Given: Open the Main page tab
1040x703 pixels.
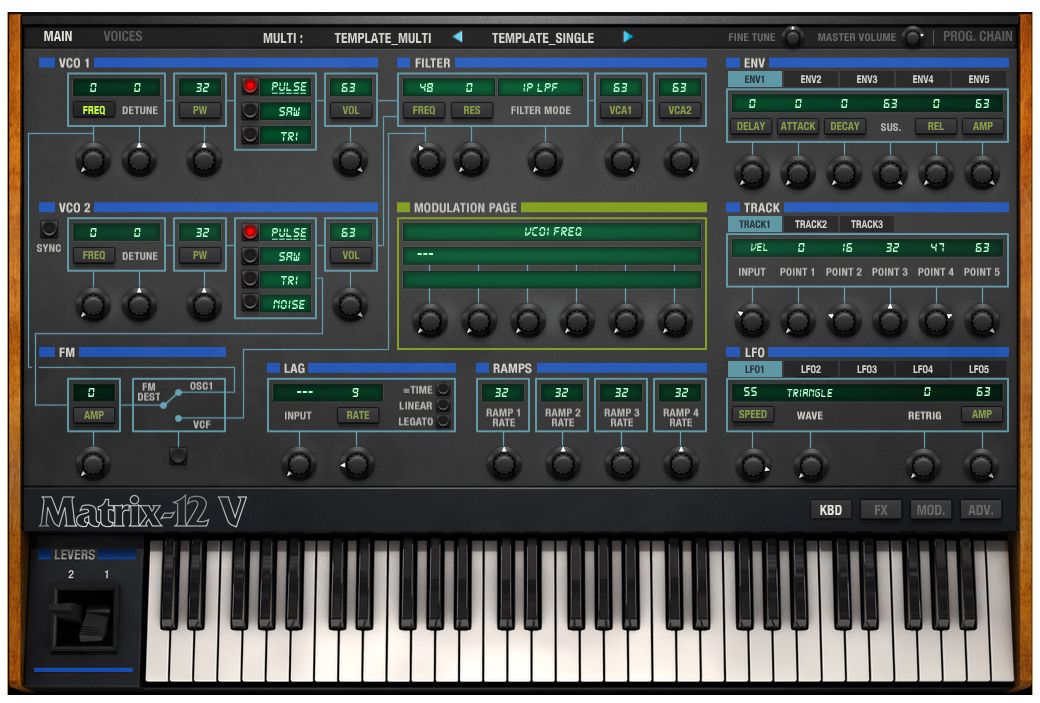Looking at the screenshot, I should [x=58, y=36].
